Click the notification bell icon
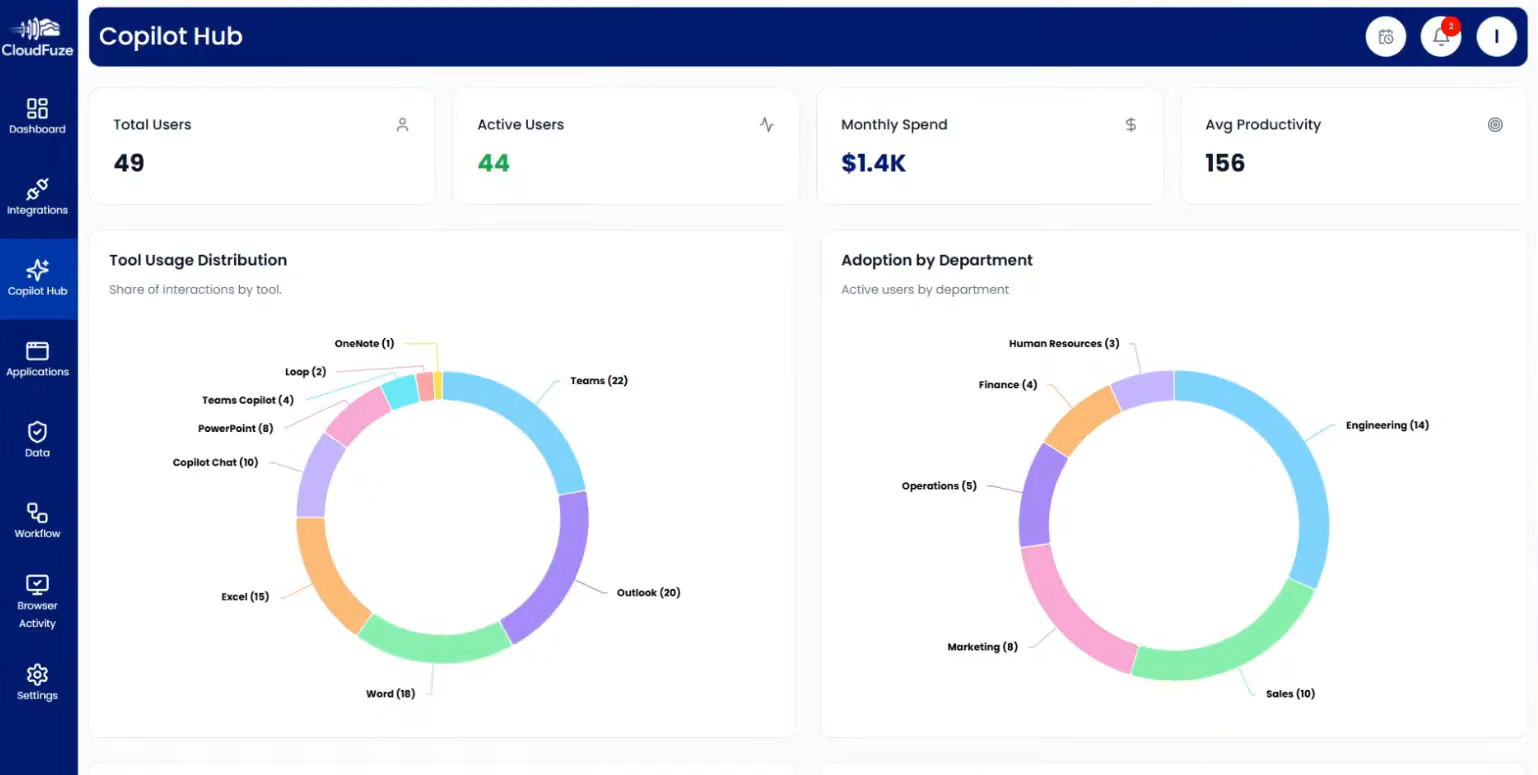The image size is (1538, 775). [x=1440, y=36]
